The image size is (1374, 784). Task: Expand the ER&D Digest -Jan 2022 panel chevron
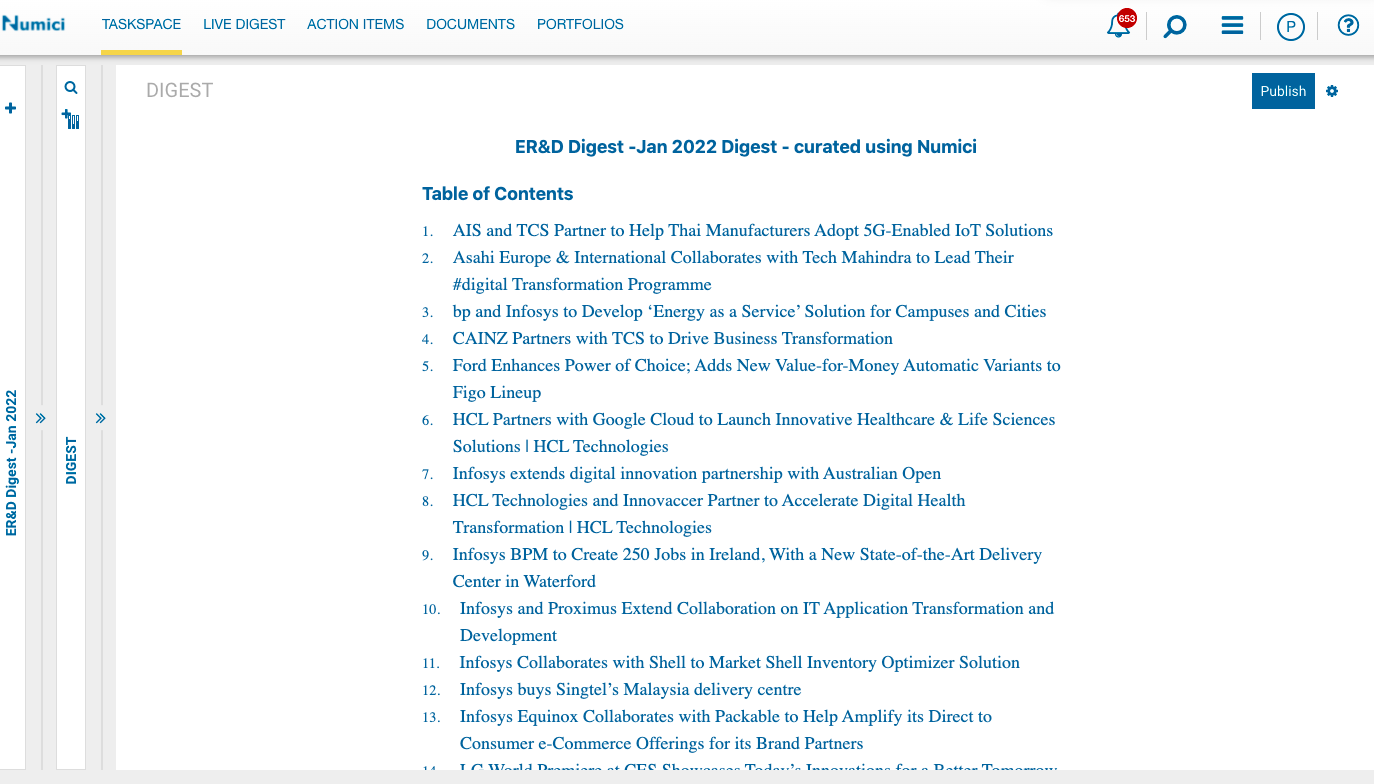(41, 418)
